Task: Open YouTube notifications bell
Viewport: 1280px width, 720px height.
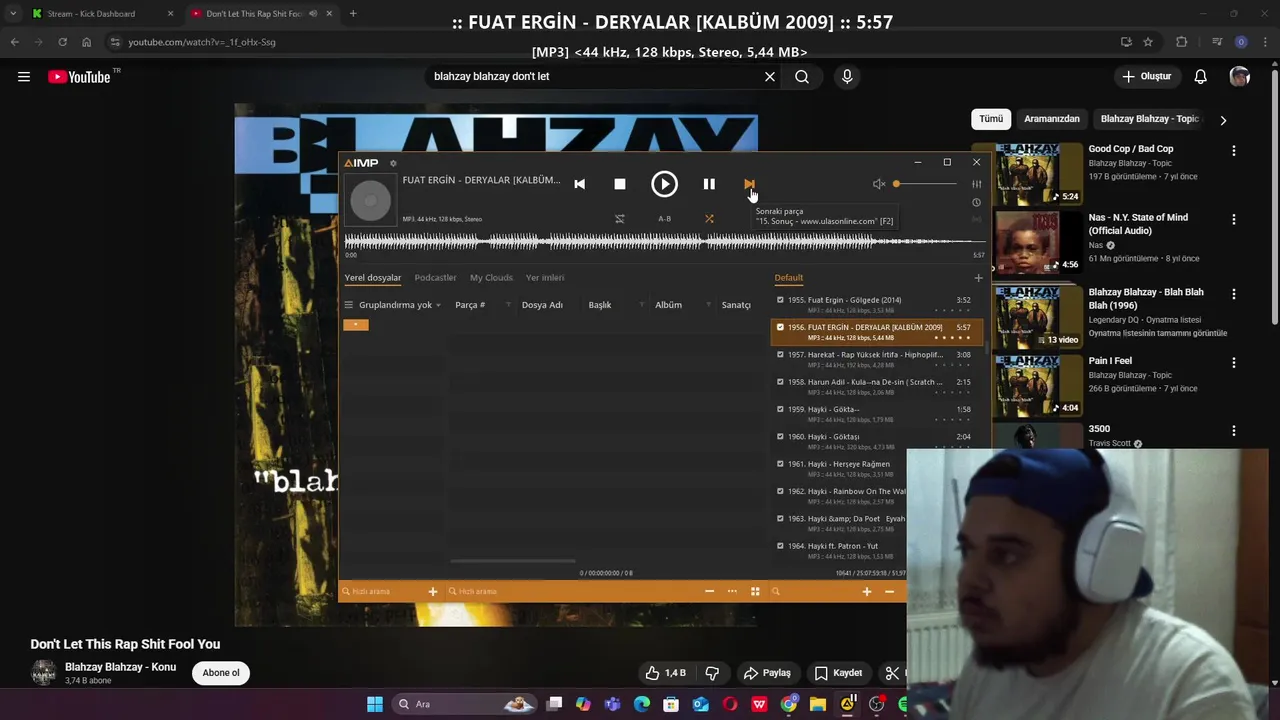Action: pos(1201,77)
